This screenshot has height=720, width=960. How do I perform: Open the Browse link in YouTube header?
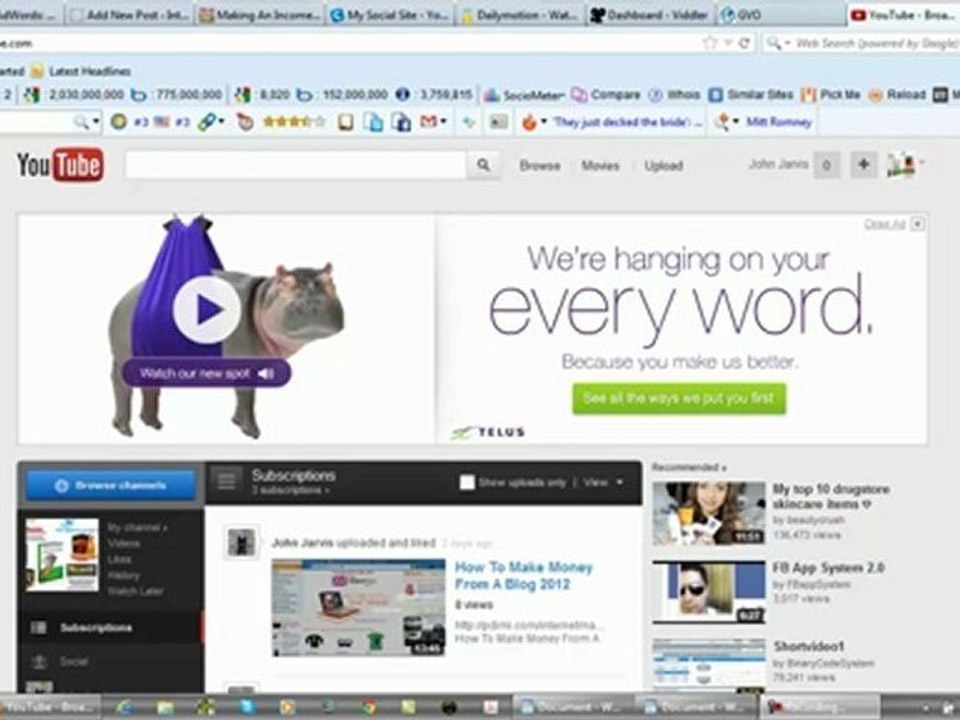pyautogui.click(x=539, y=165)
